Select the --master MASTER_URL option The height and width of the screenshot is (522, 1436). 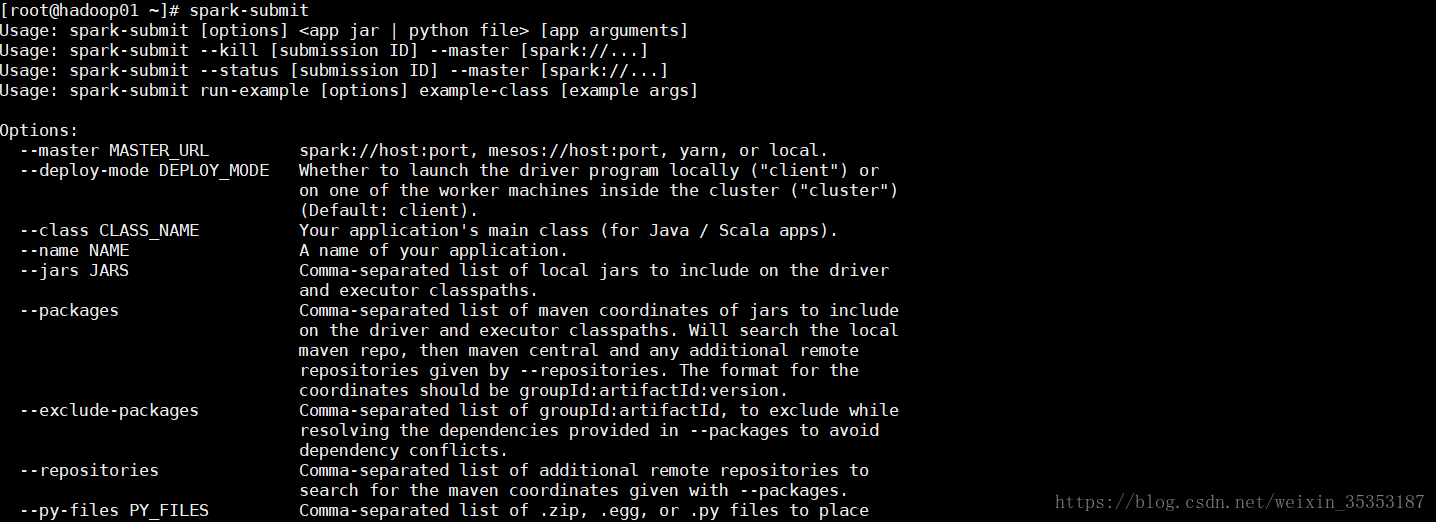pos(114,150)
